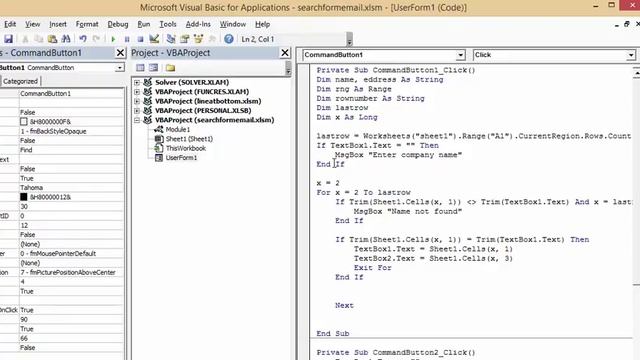Undo the last edit via toolbar
Image resolution: width=640 pixels, height=360 pixels.
[x=83, y=39]
